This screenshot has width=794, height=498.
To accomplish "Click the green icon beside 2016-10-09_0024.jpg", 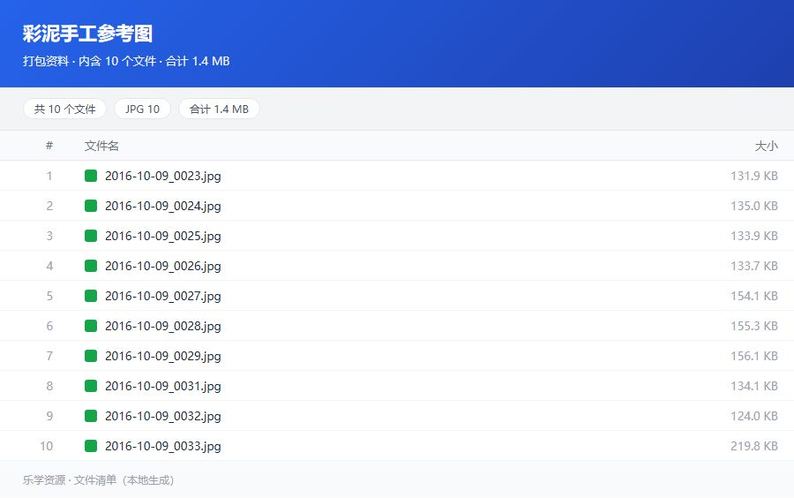I will pyautogui.click(x=91, y=206).
